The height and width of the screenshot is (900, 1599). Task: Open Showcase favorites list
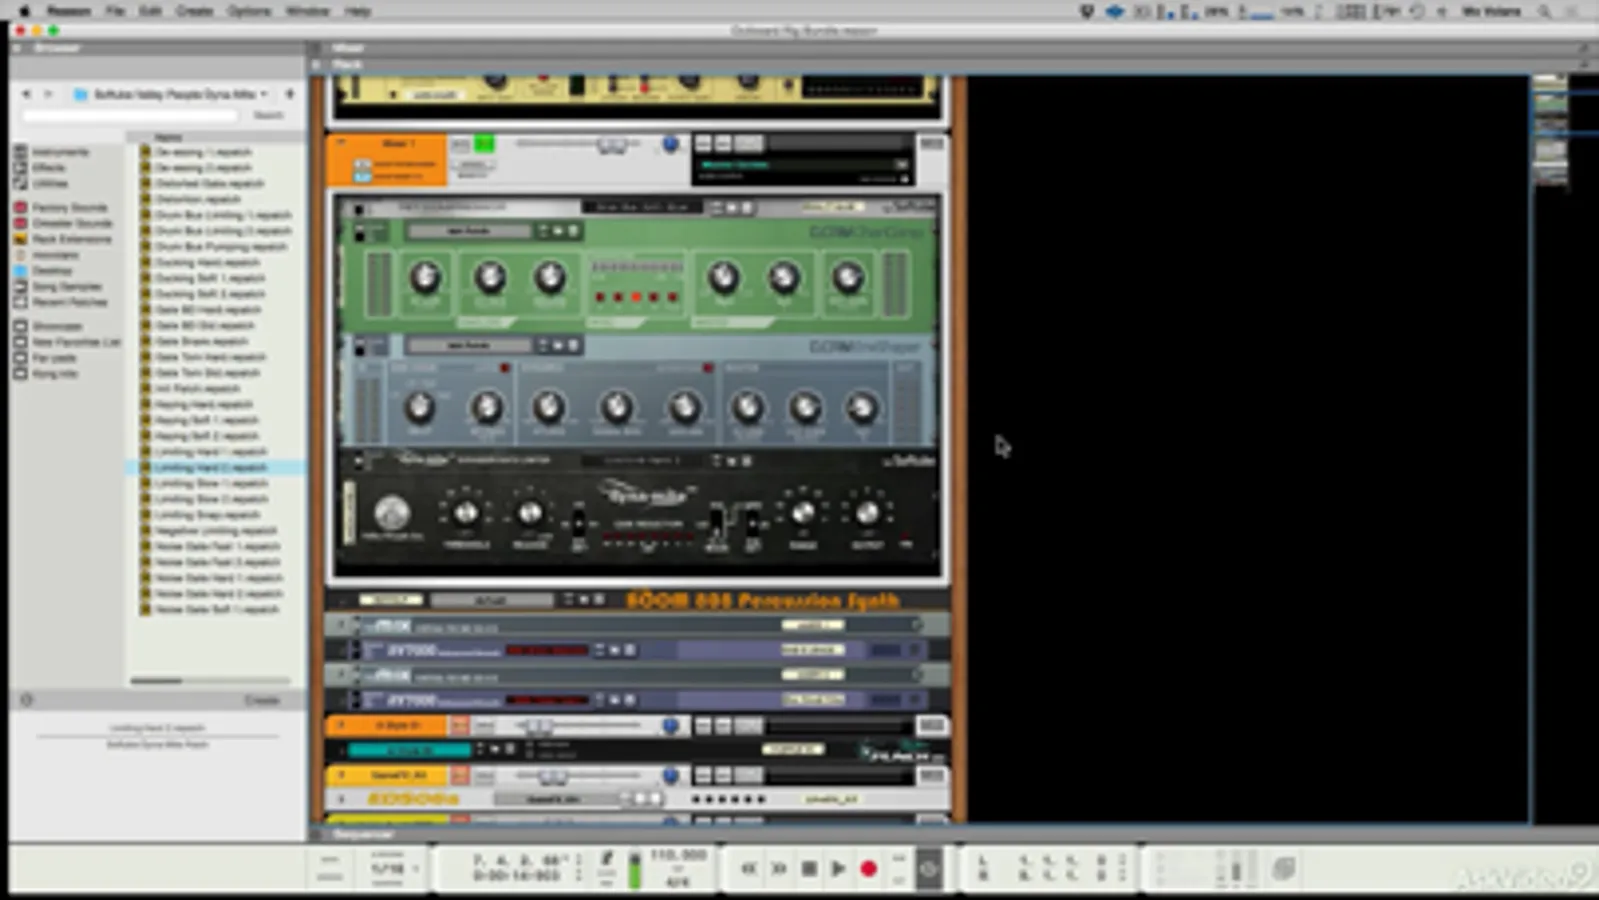click(x=56, y=326)
